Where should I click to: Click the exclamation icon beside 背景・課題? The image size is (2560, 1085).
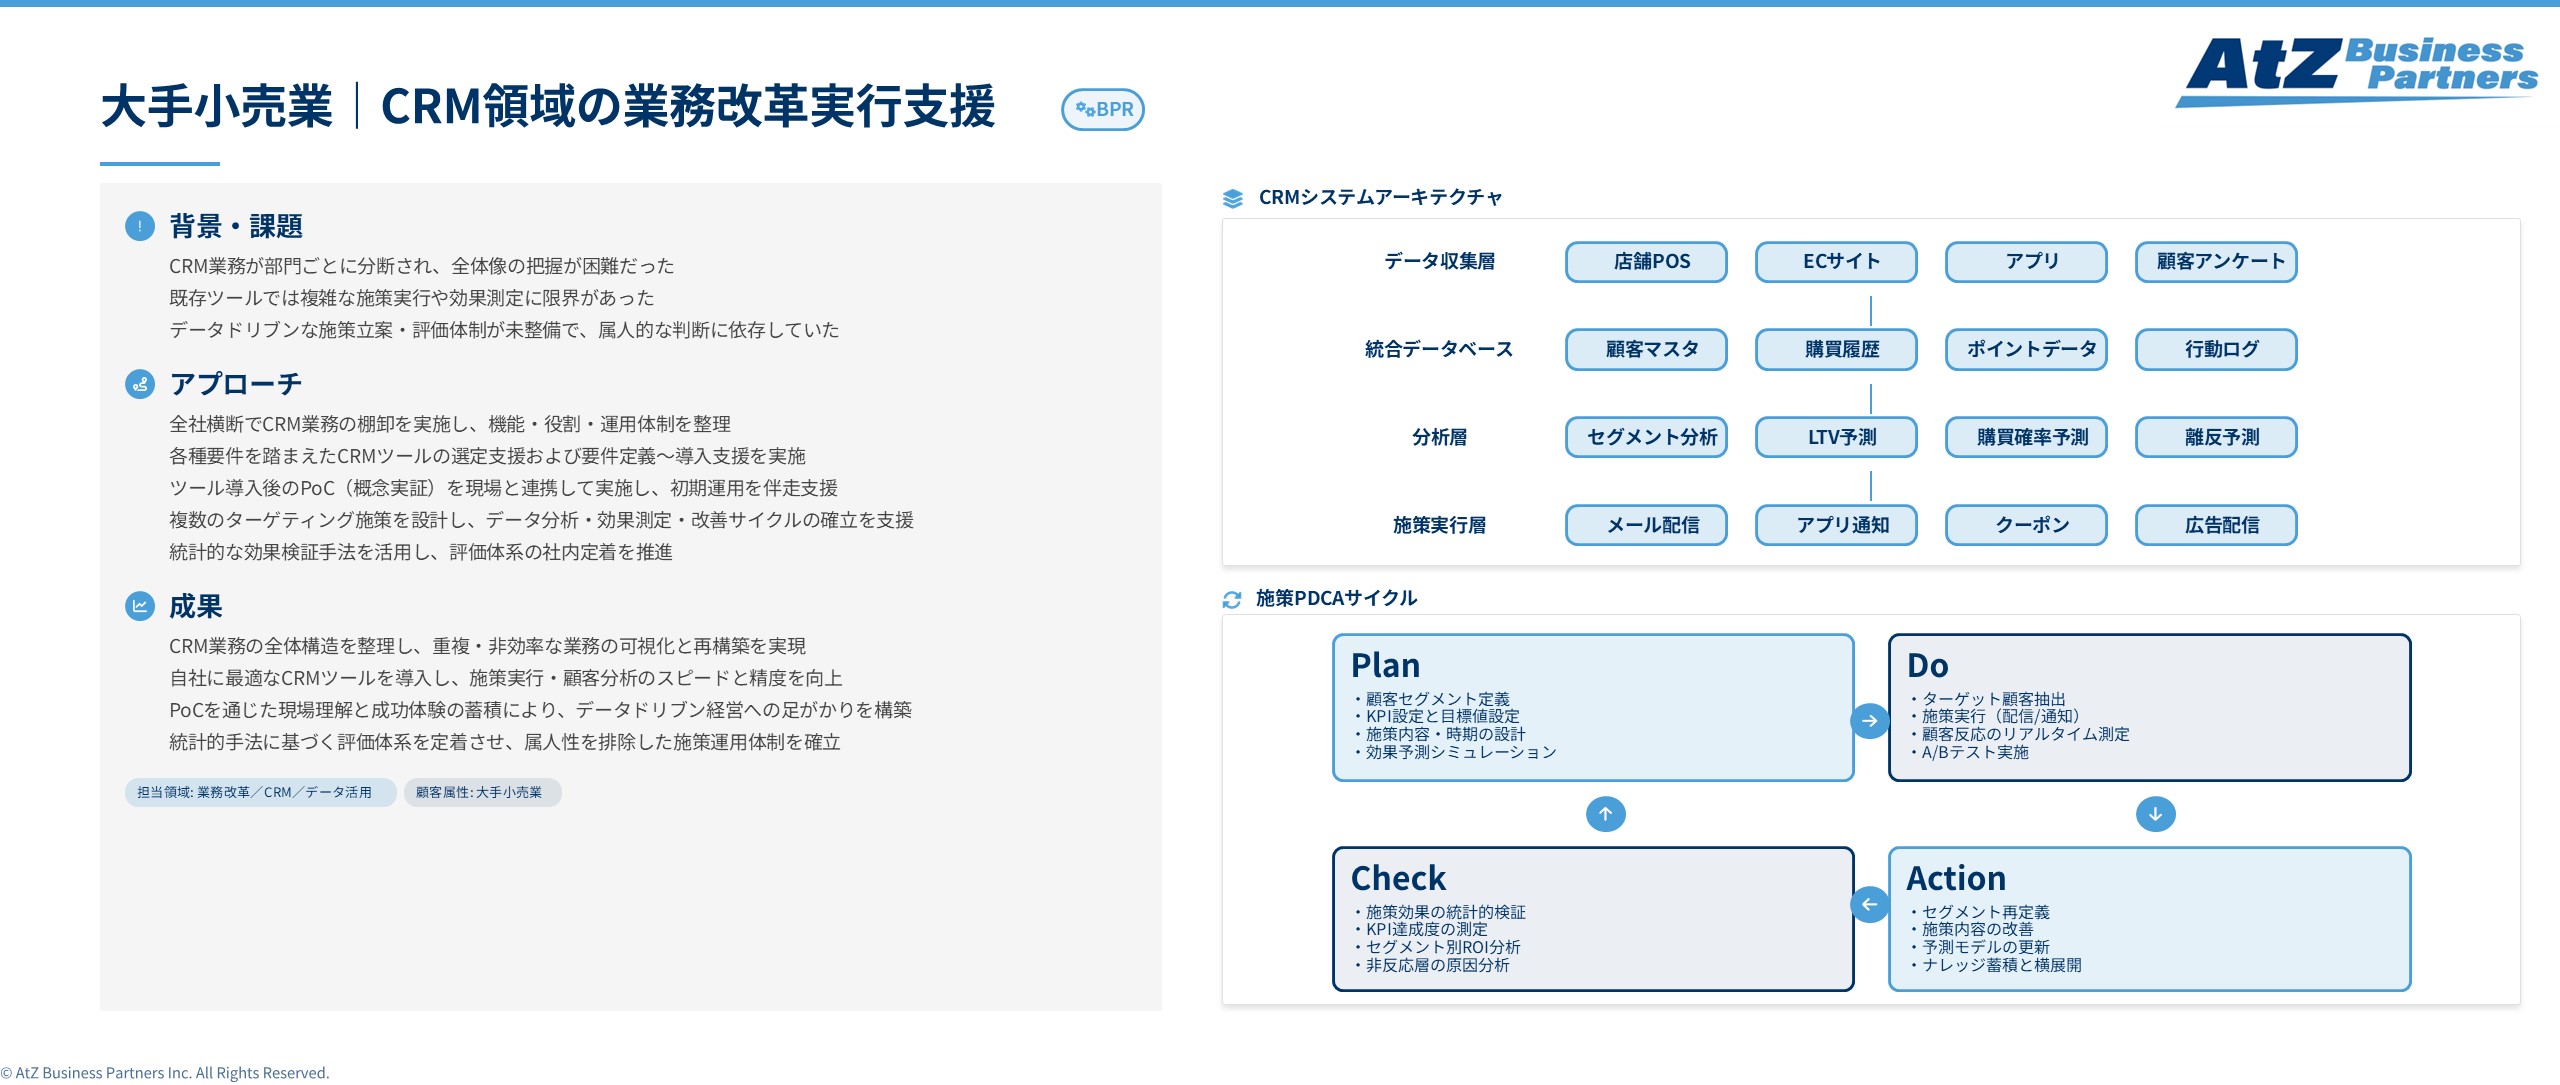[x=140, y=227]
